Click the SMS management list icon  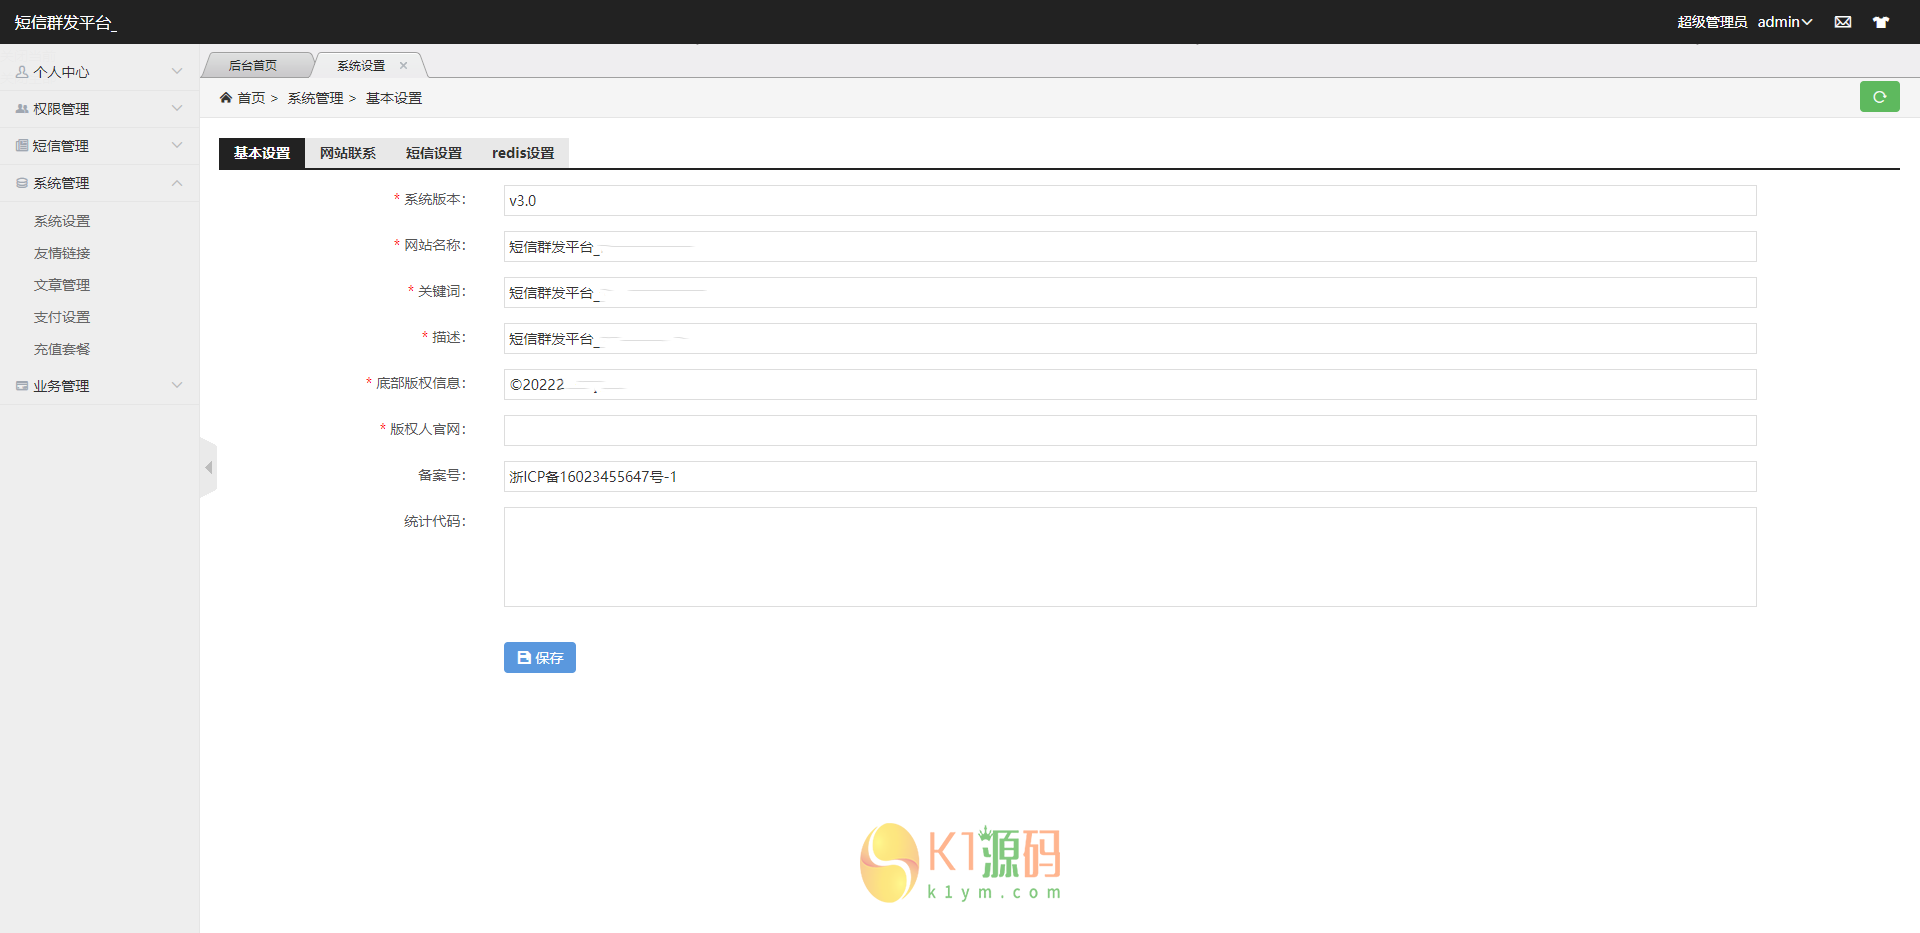pyautogui.click(x=22, y=146)
